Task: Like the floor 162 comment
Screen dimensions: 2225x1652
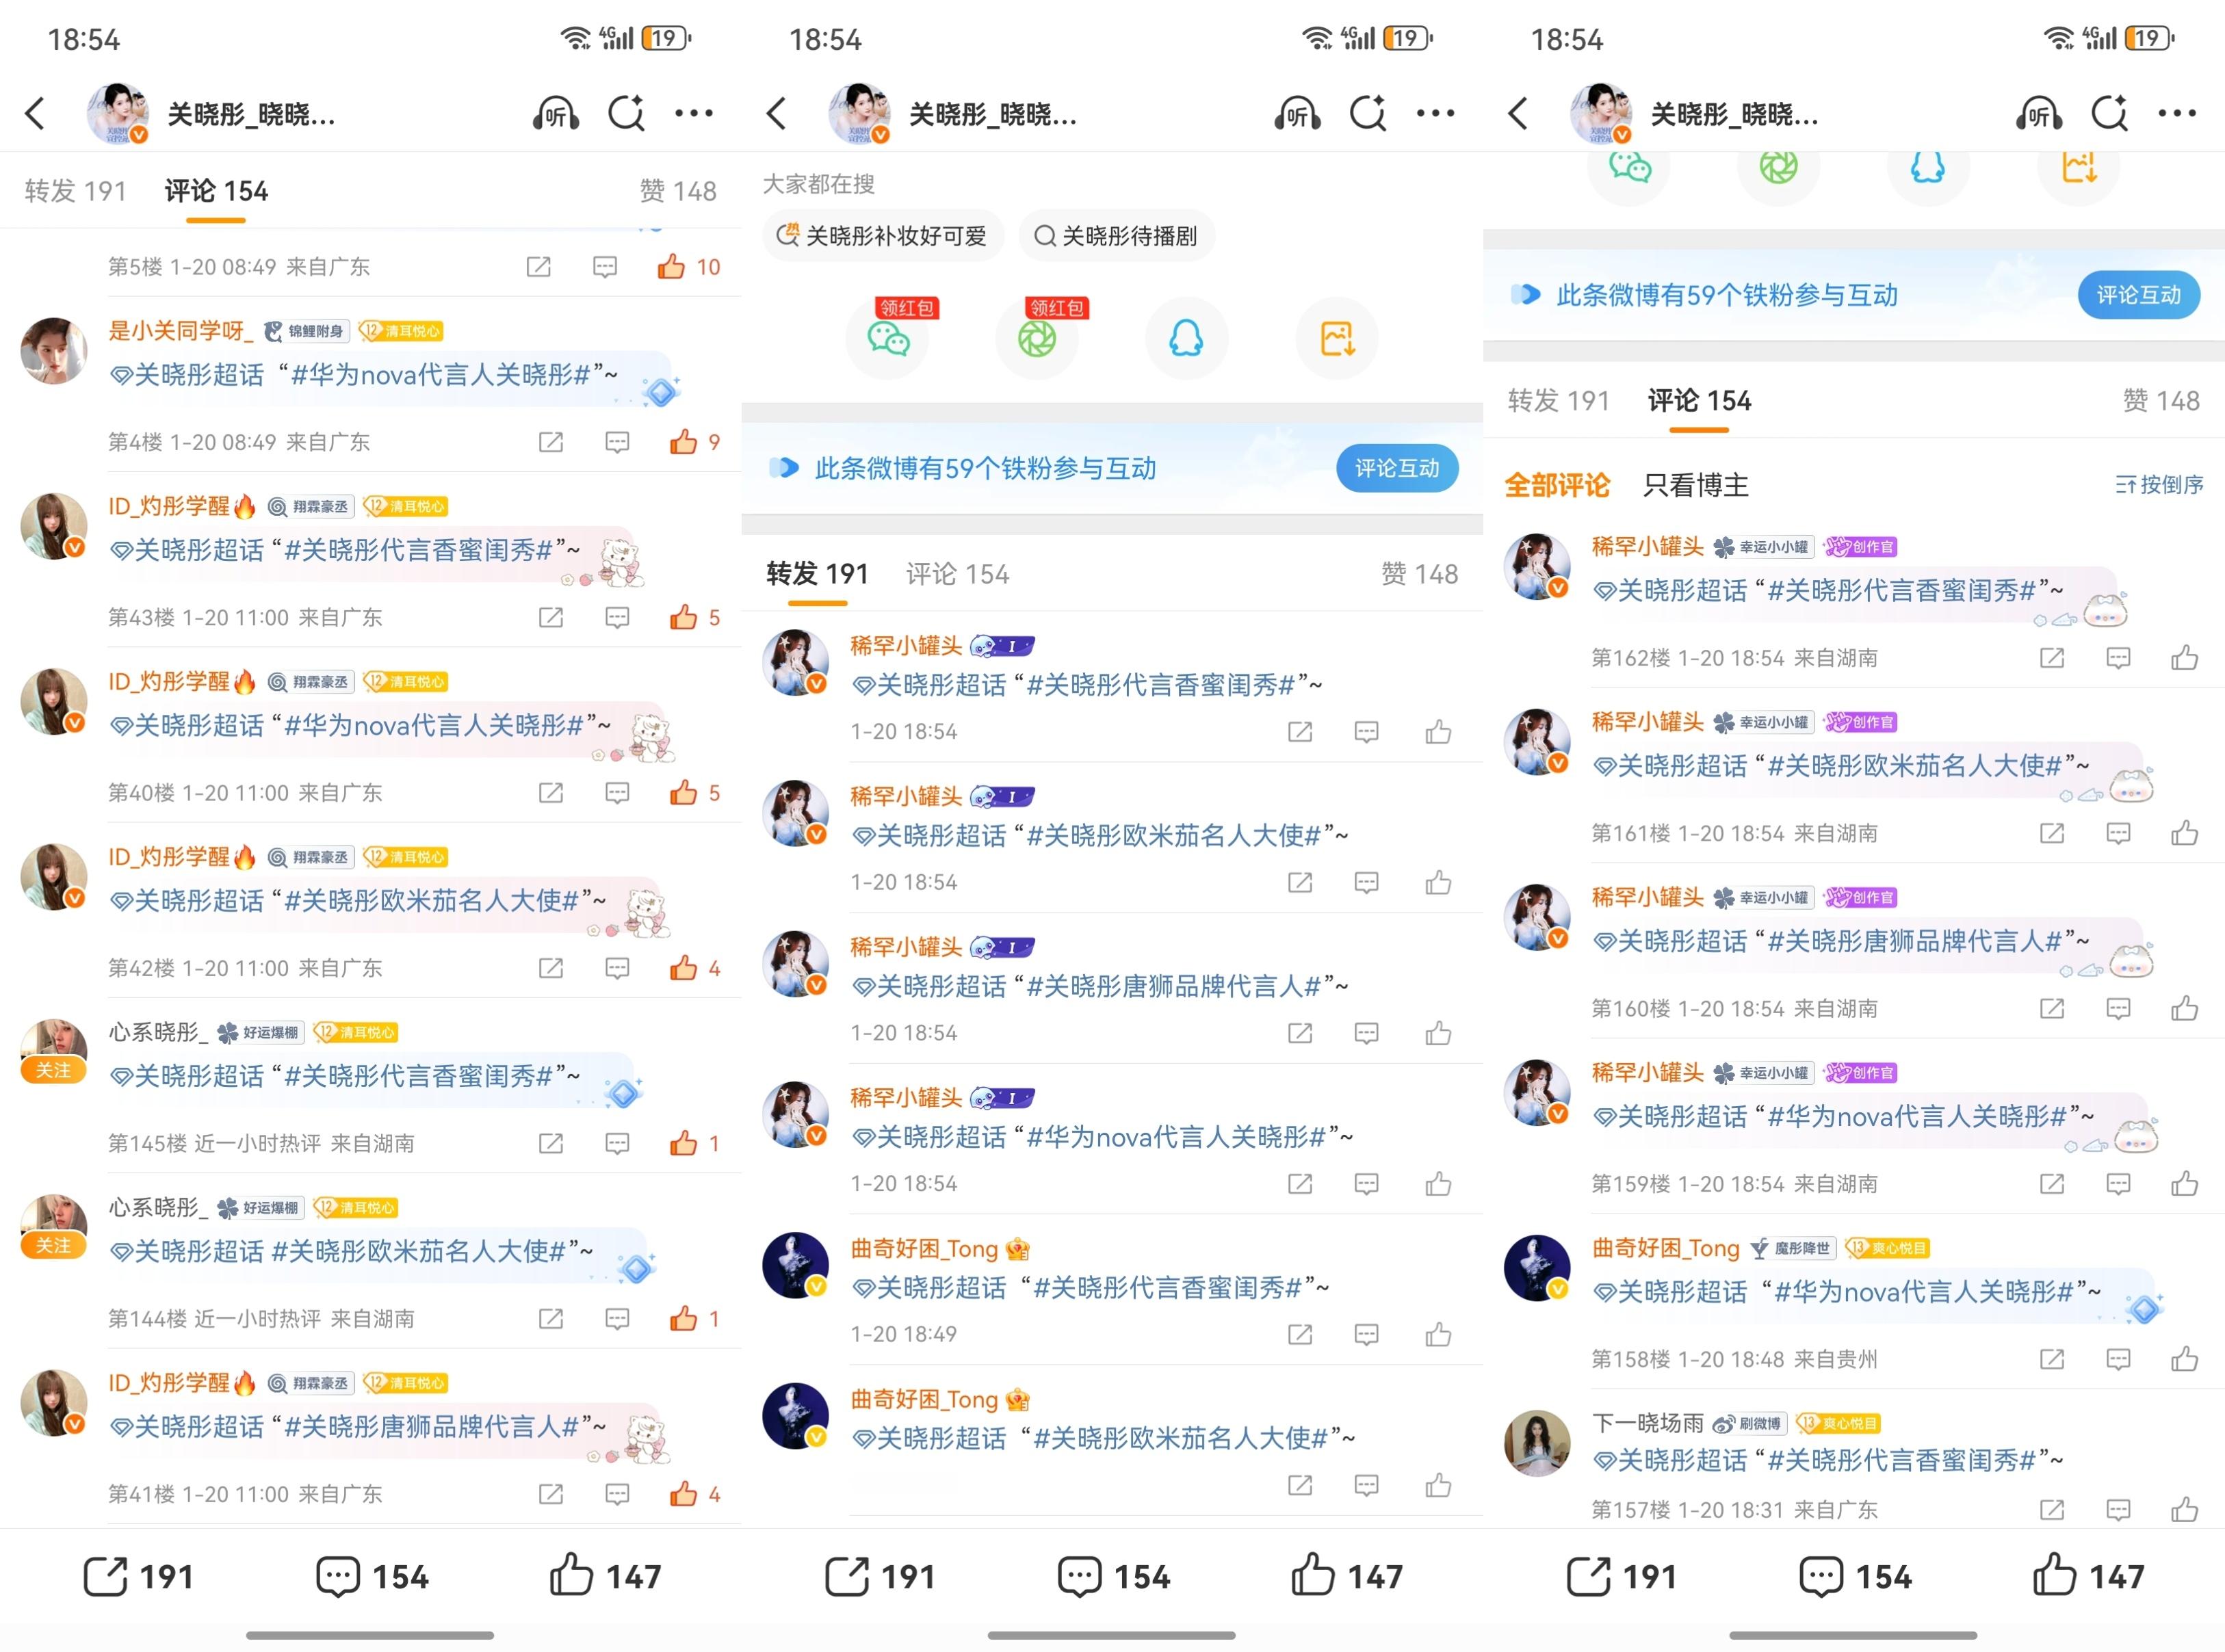Action: click(2185, 658)
